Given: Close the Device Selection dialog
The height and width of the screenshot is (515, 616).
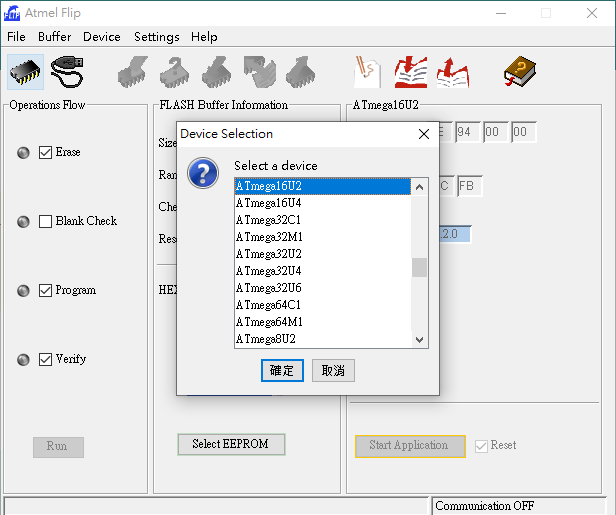Looking at the screenshot, I should pyautogui.click(x=424, y=134).
